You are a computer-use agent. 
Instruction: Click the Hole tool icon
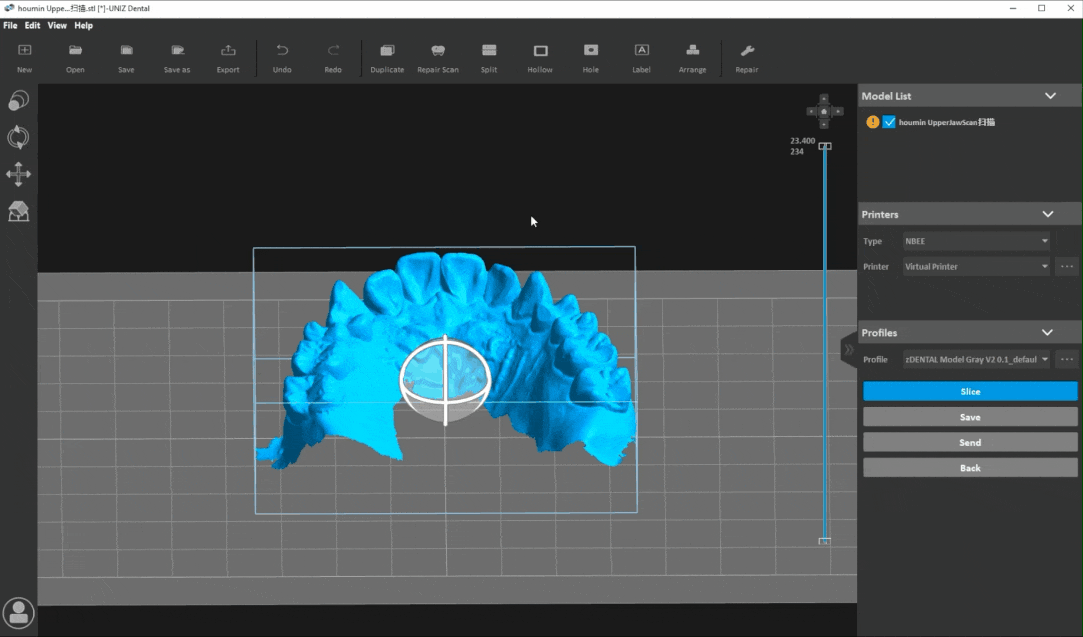(x=591, y=51)
